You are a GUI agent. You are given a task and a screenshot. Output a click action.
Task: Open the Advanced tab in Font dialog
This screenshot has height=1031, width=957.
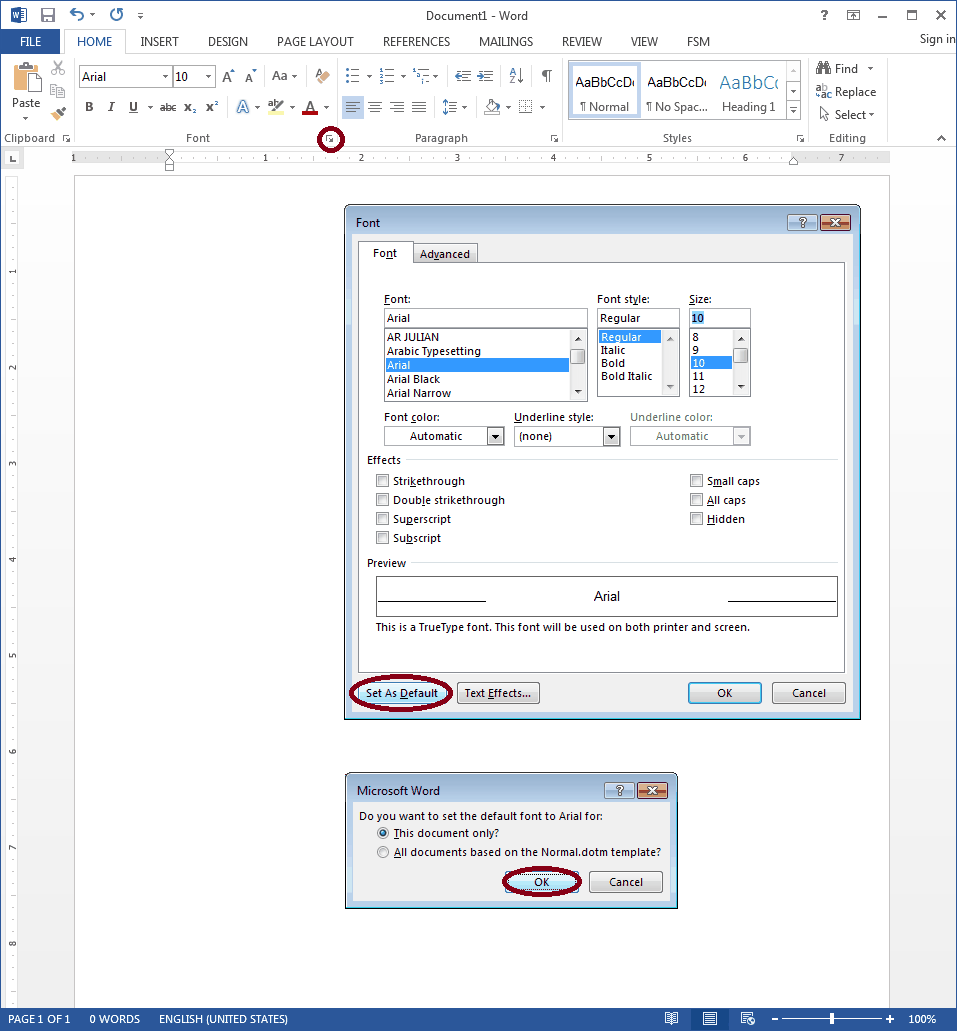(x=445, y=254)
